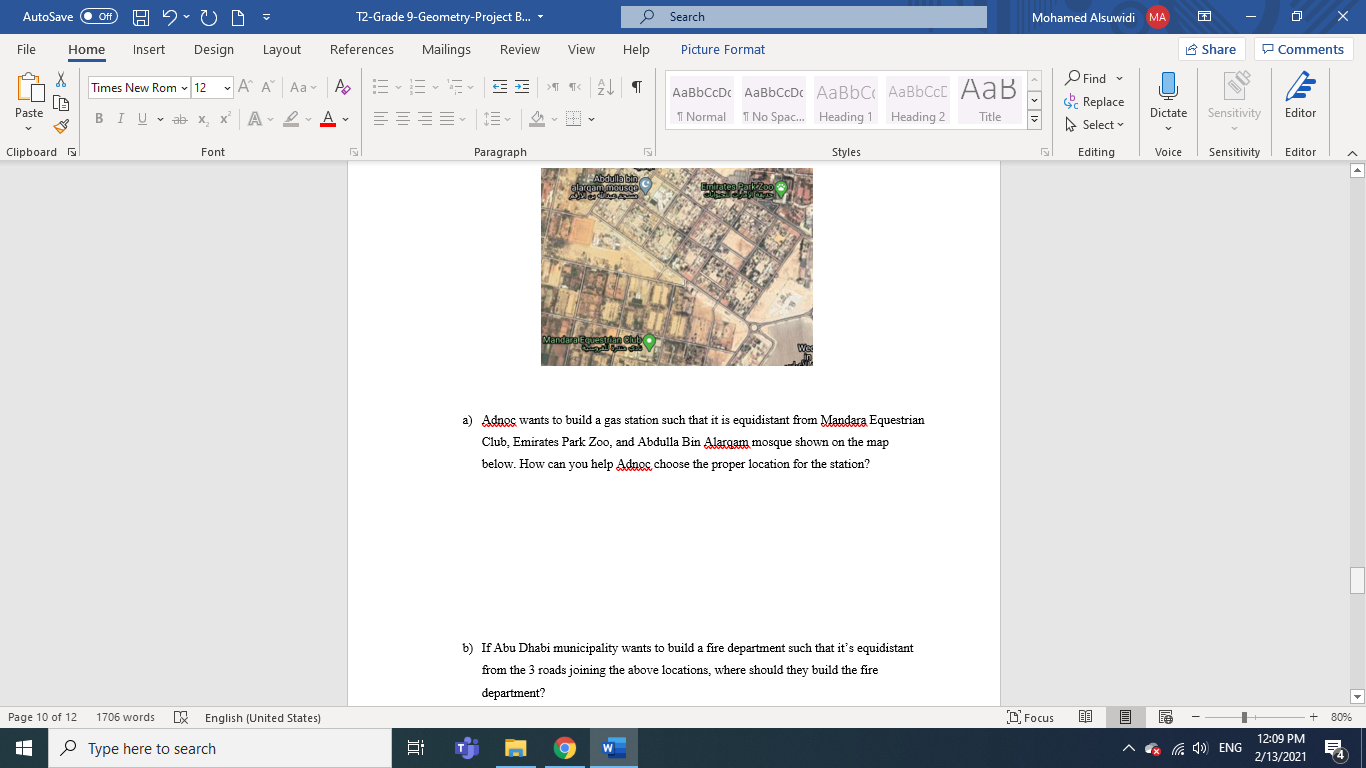Viewport: 1366px width, 768px height.
Task: Select the map image in the document
Action: [x=676, y=266]
